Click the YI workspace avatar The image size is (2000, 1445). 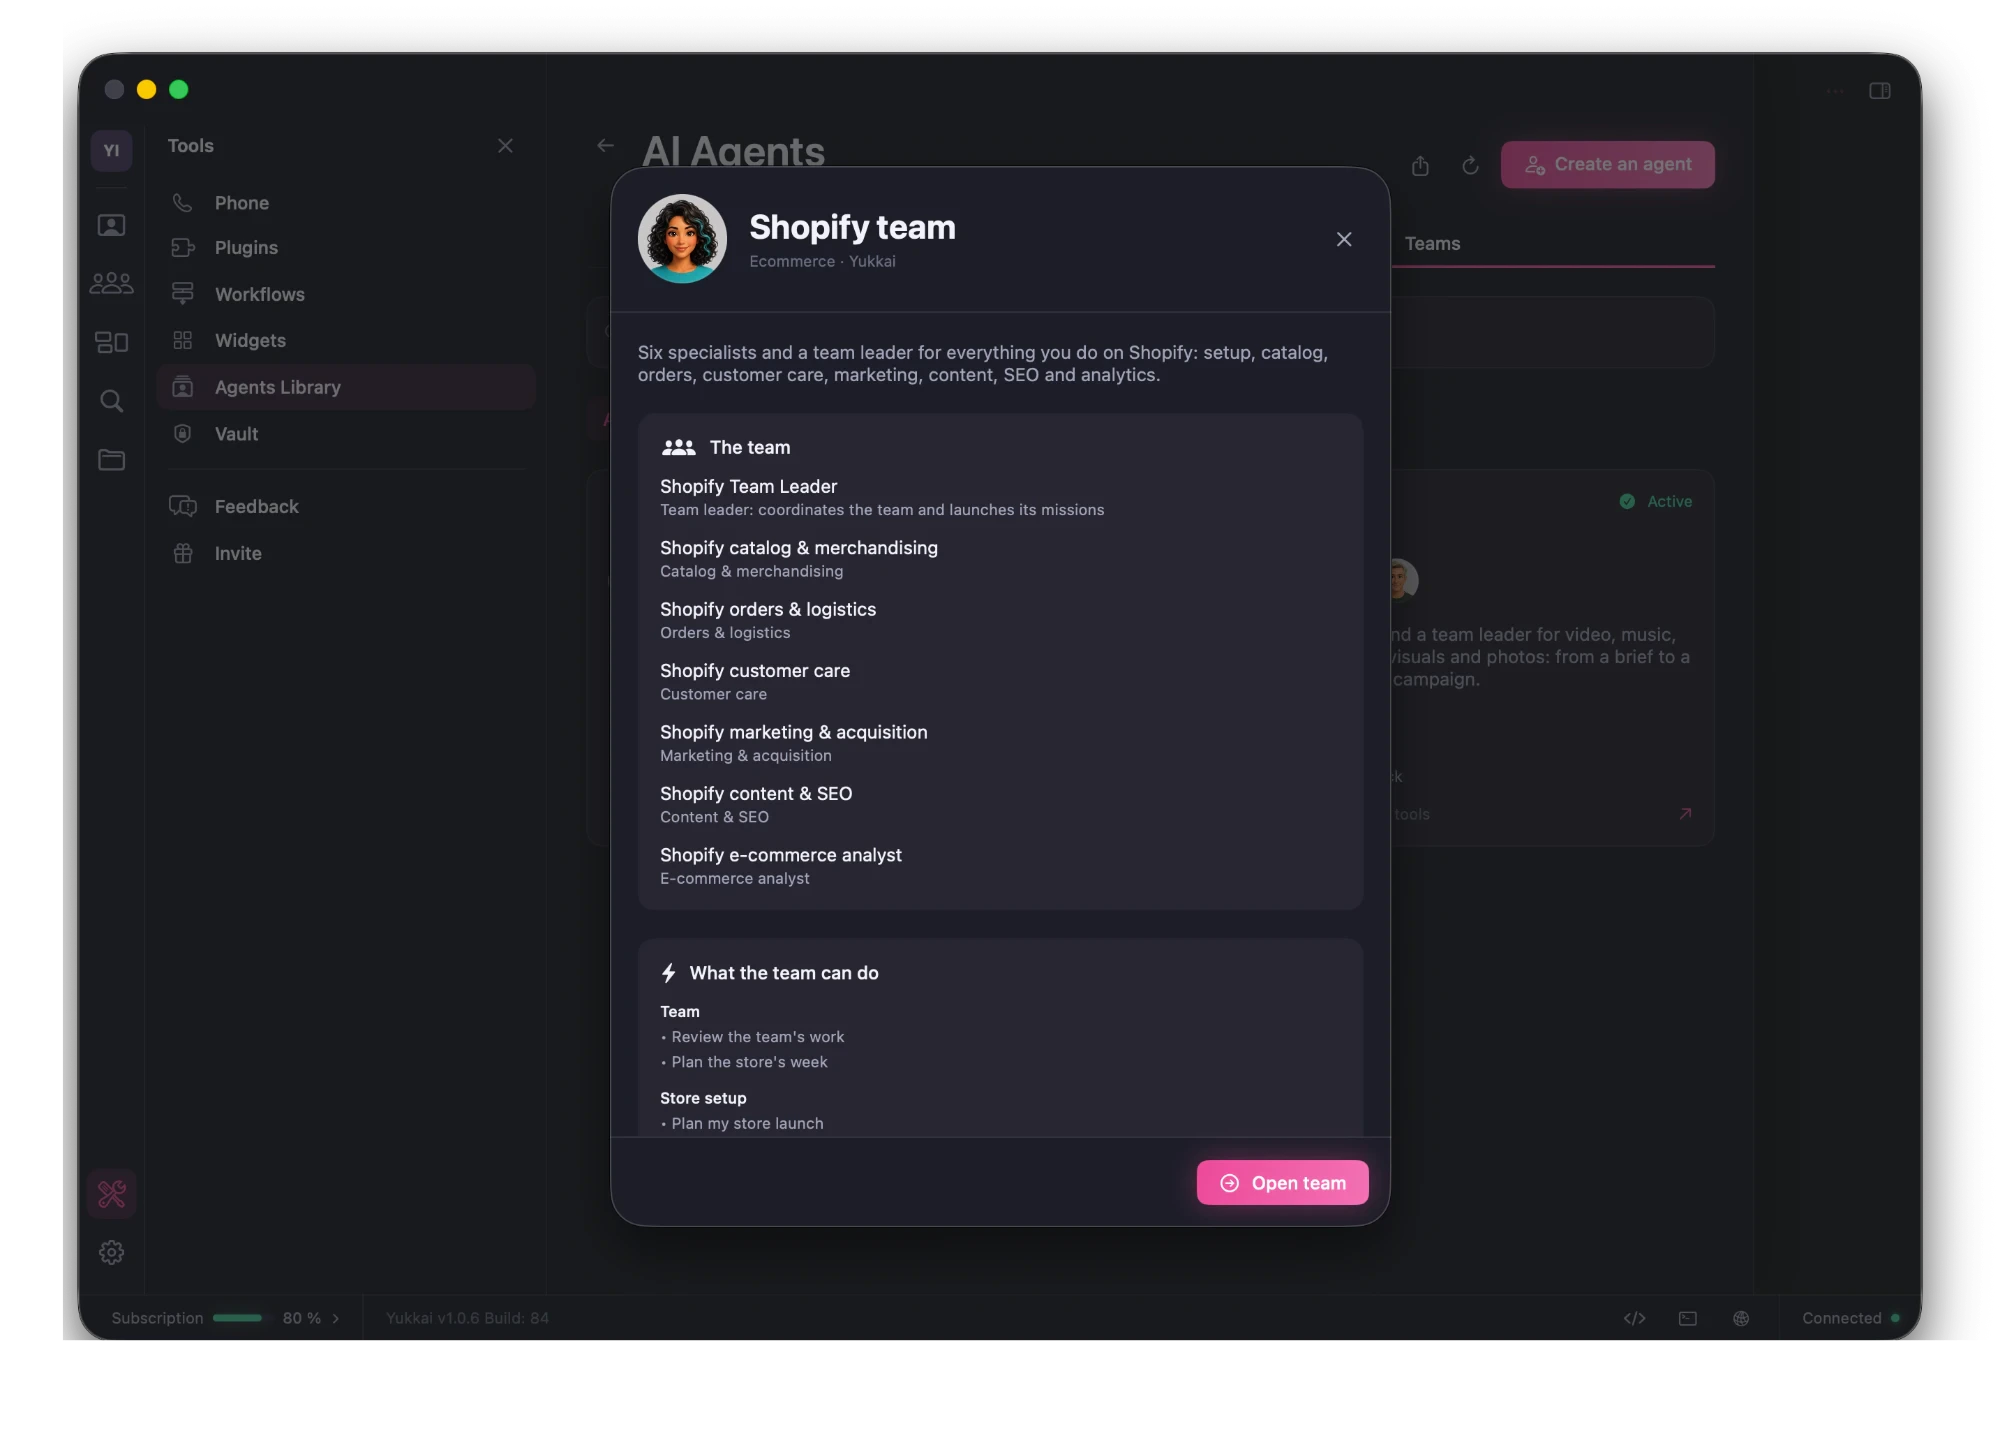111,150
